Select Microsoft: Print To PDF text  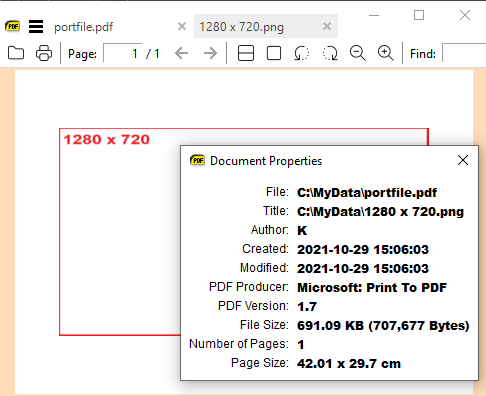point(372,288)
